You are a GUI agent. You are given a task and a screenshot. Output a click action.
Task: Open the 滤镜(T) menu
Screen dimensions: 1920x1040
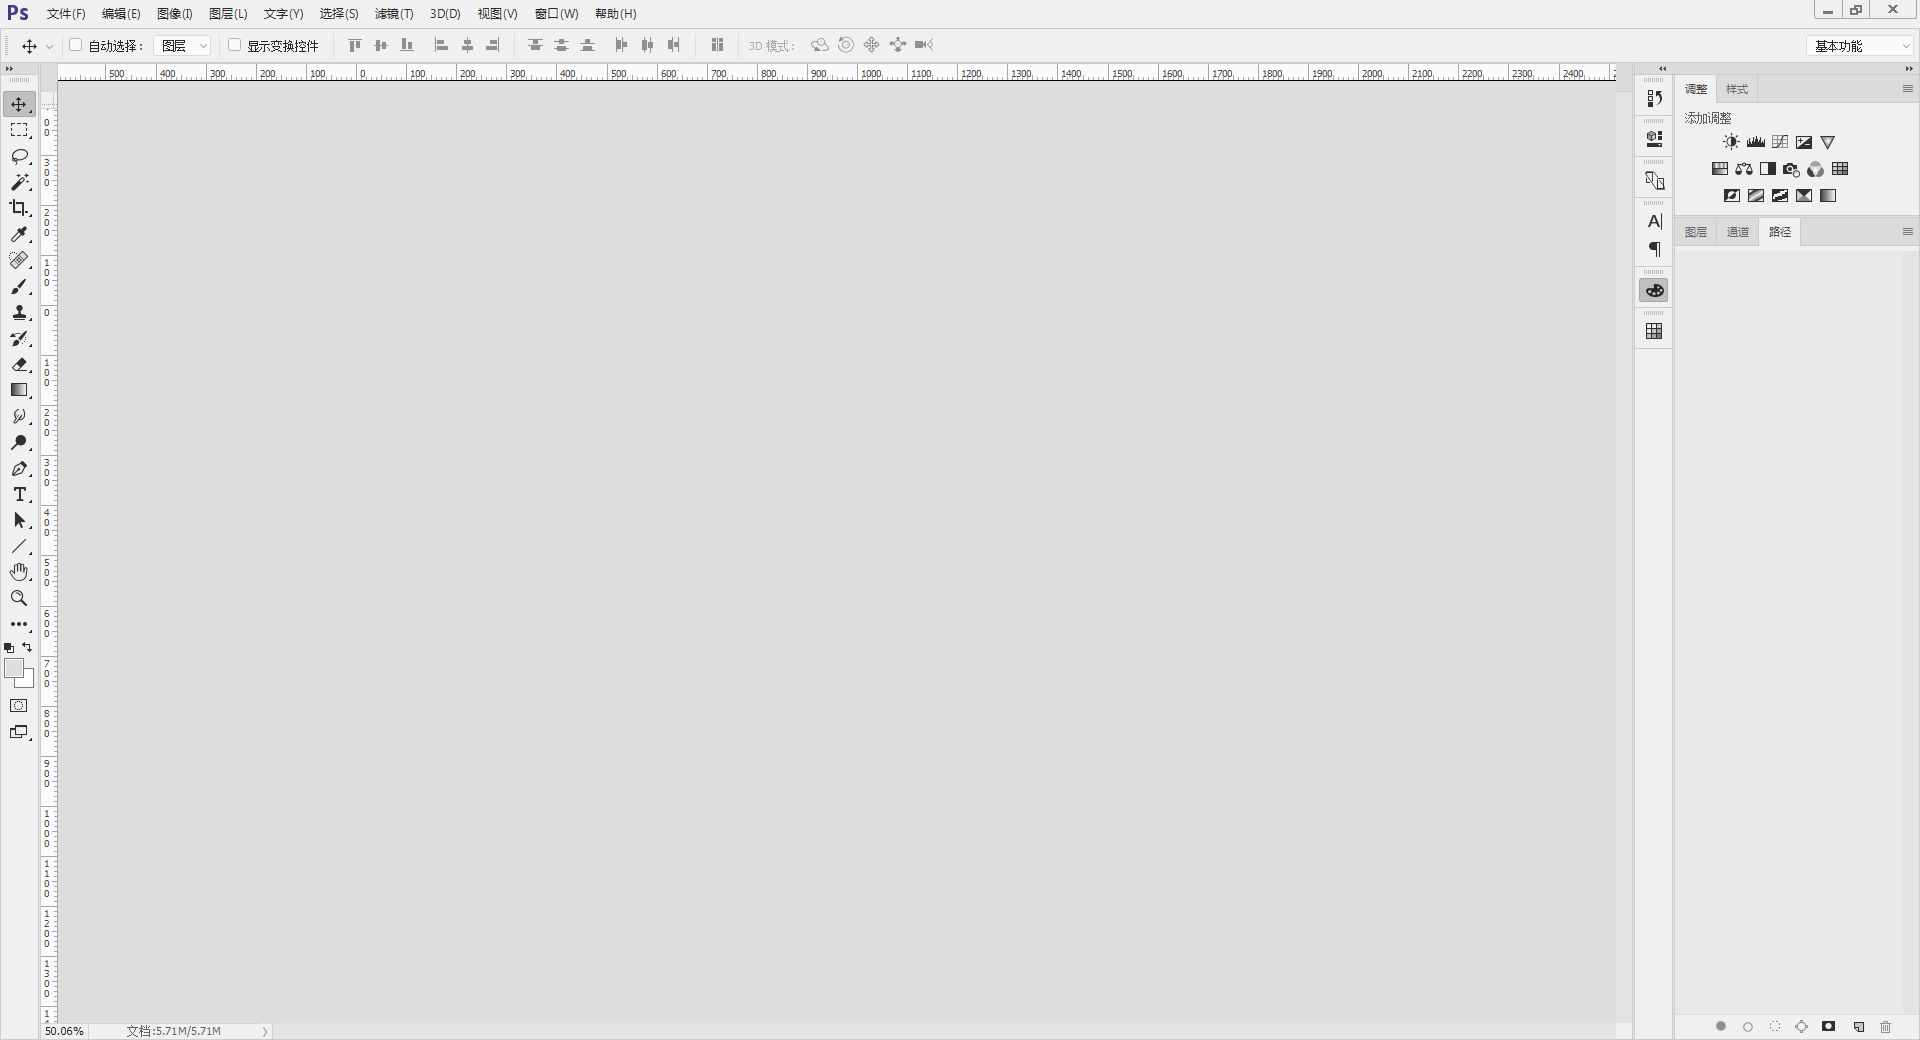[x=394, y=14]
